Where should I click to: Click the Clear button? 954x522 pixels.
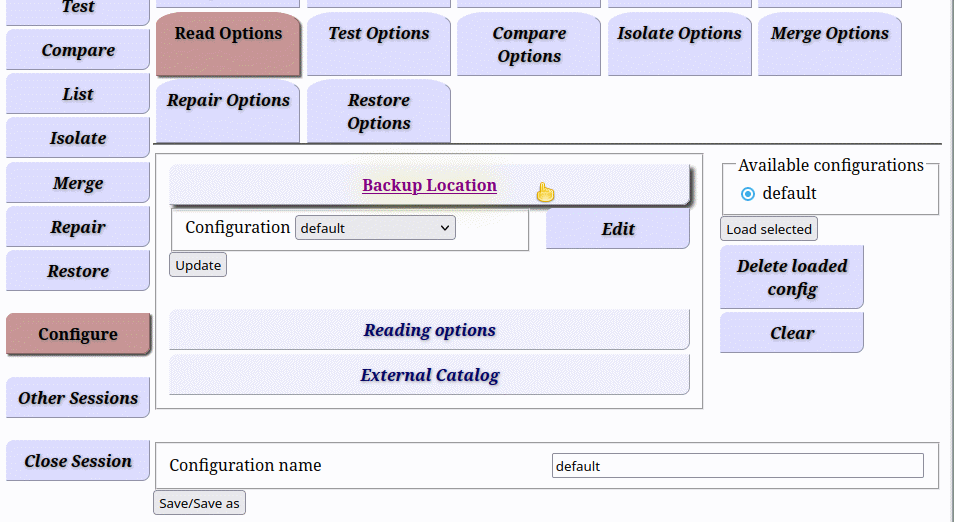(792, 333)
